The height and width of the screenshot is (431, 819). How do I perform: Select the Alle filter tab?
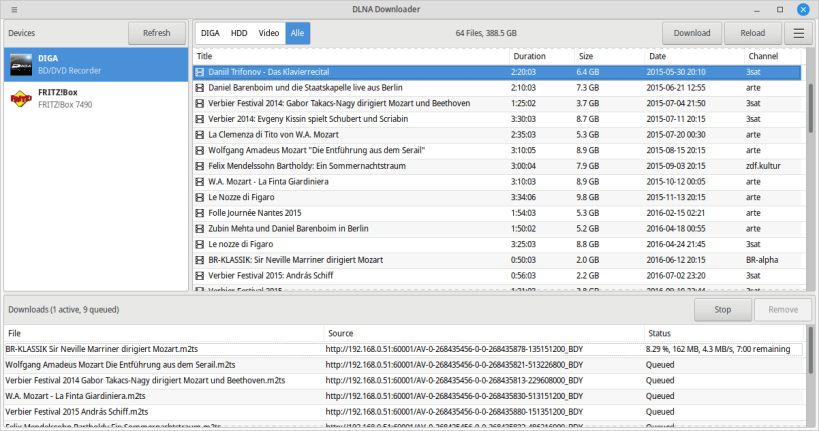tap(297, 33)
